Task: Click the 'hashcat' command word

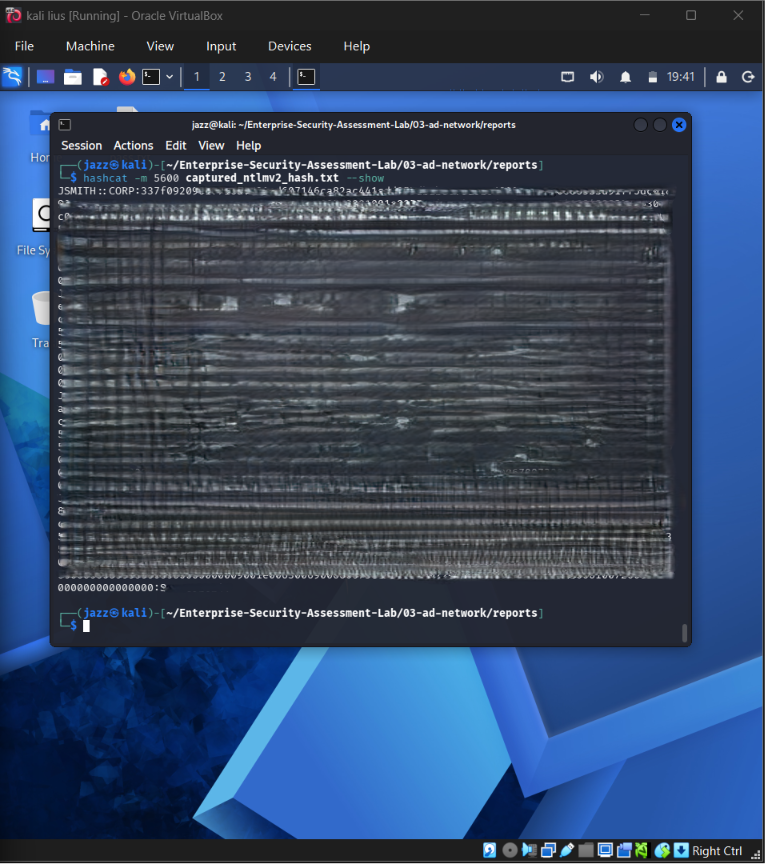Action: (x=105, y=178)
